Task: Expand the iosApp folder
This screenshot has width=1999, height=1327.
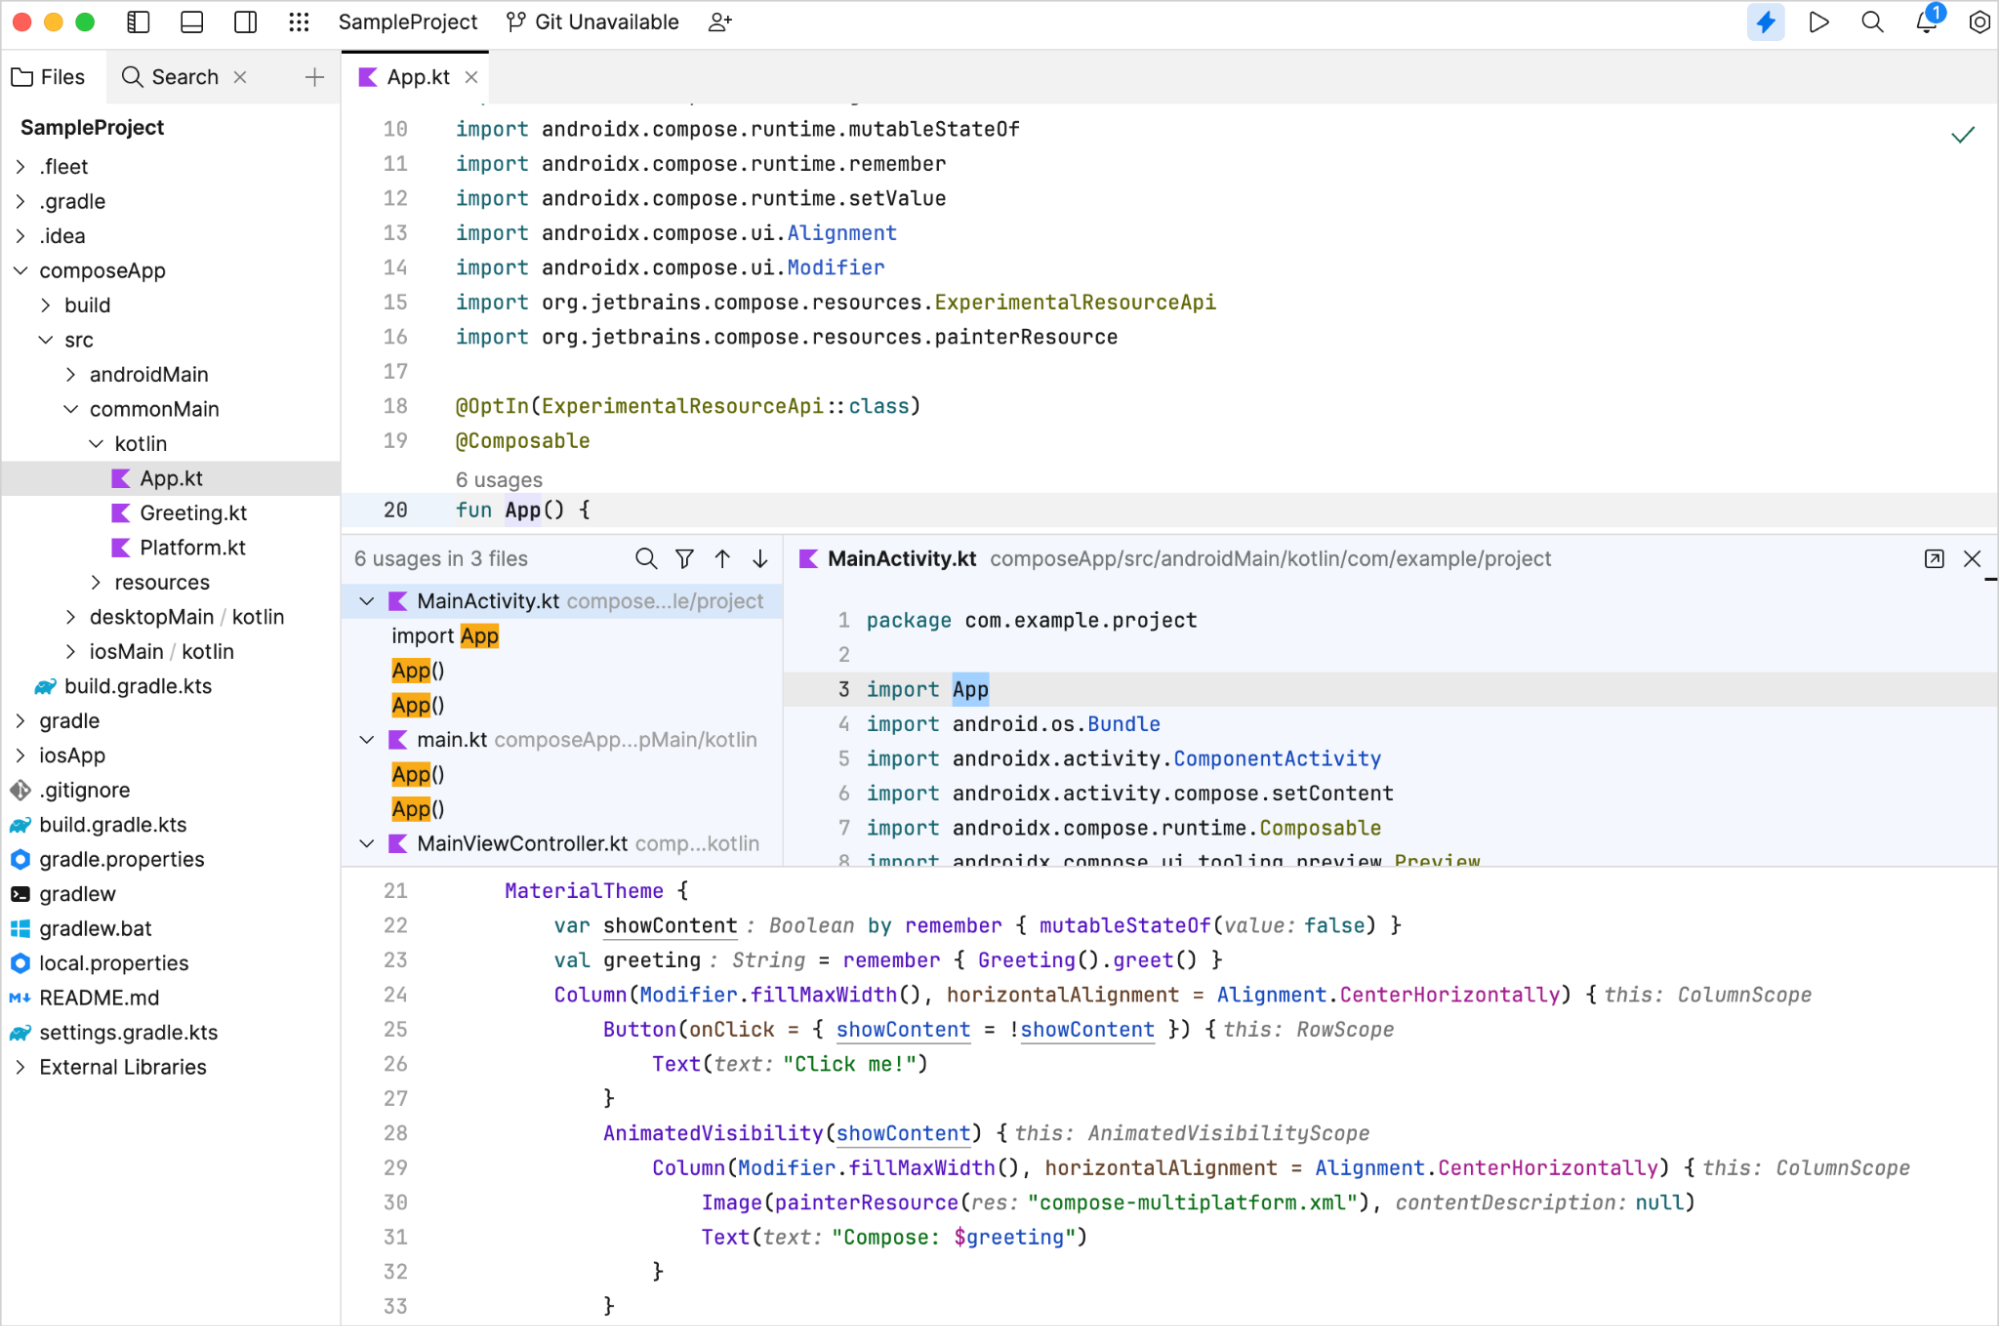Action: [20, 756]
